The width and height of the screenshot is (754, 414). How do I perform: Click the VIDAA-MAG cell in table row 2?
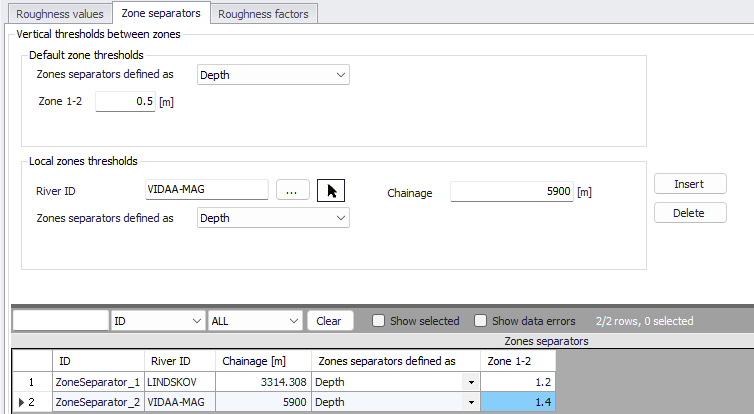point(180,402)
